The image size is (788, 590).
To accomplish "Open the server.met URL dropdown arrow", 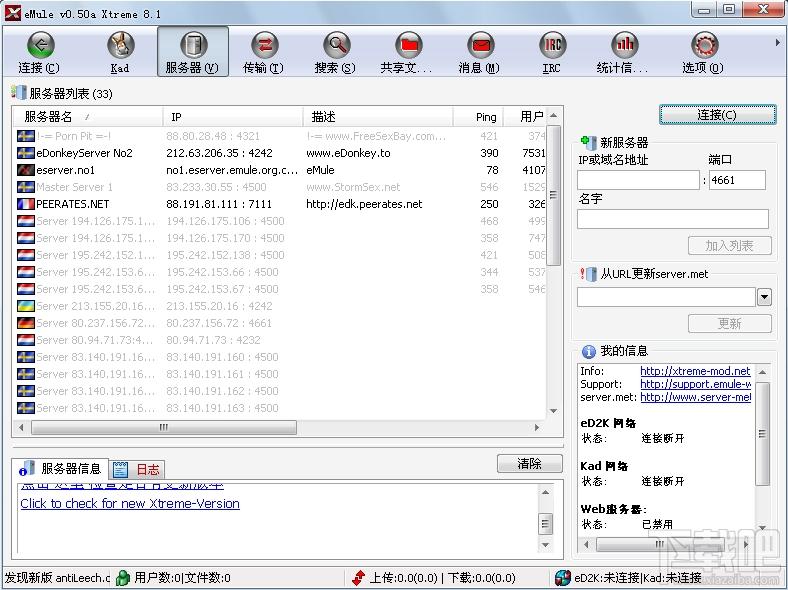I will [x=764, y=297].
